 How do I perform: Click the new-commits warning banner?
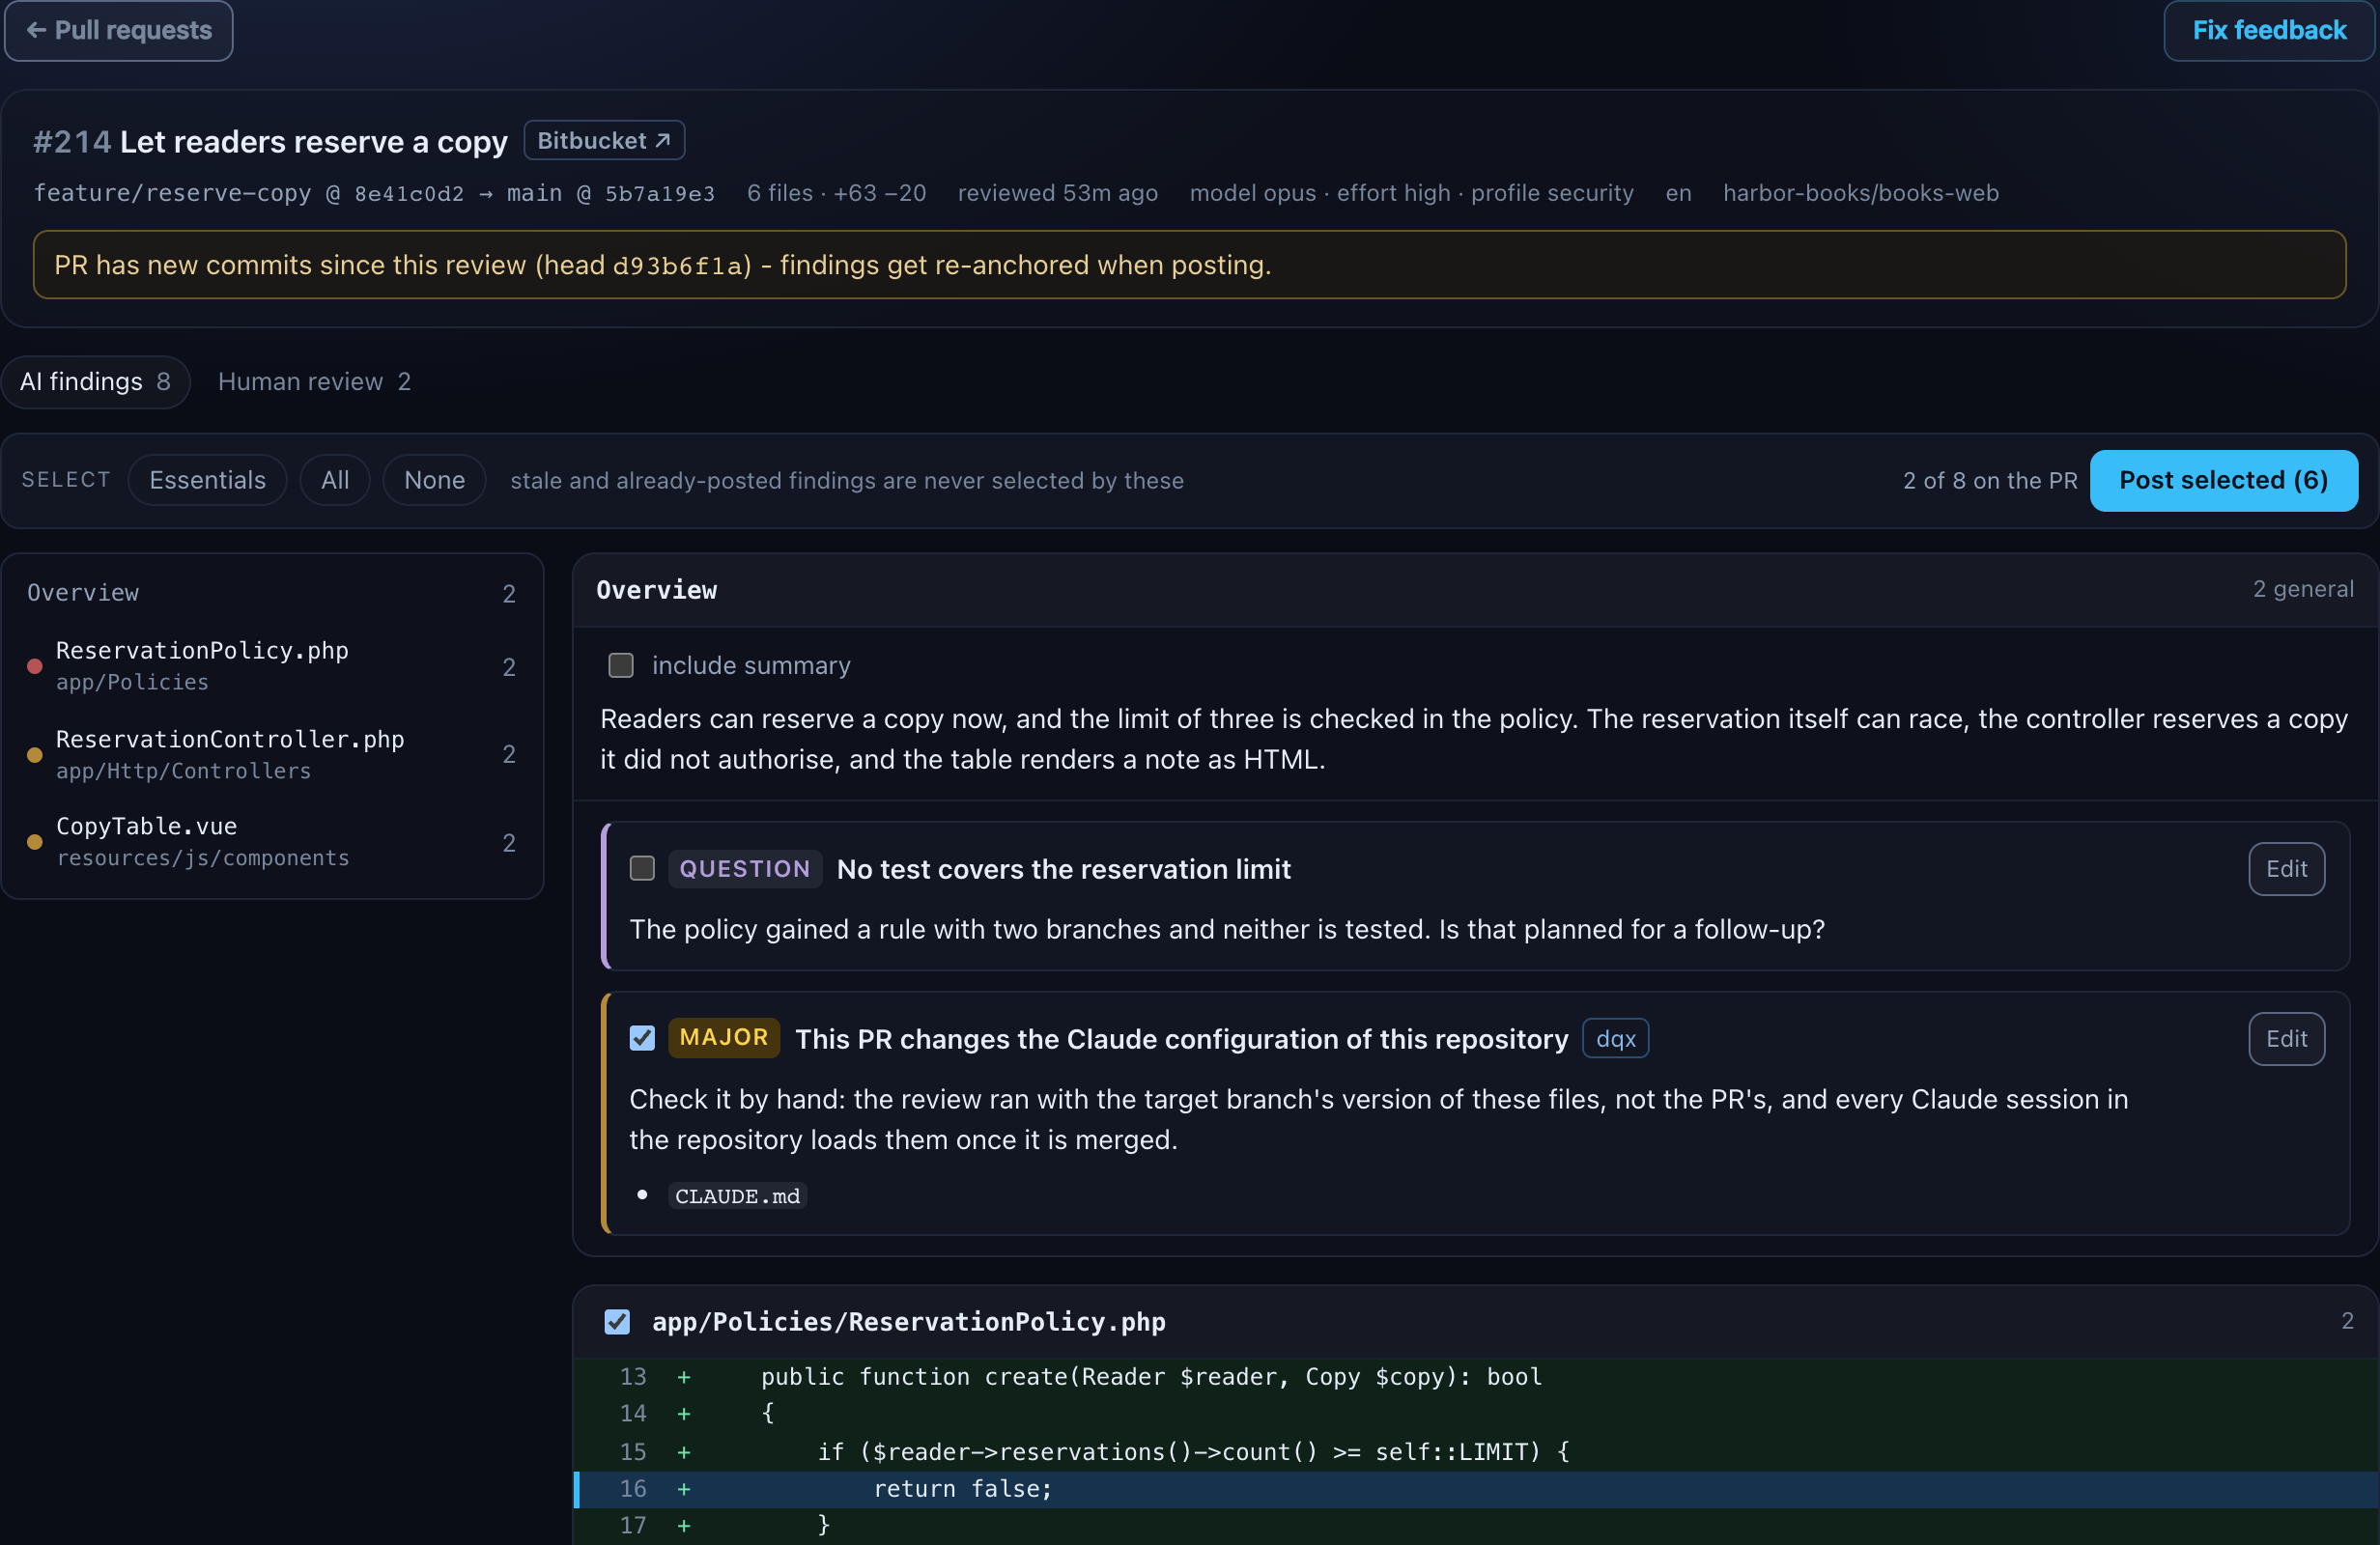tap(1189, 265)
